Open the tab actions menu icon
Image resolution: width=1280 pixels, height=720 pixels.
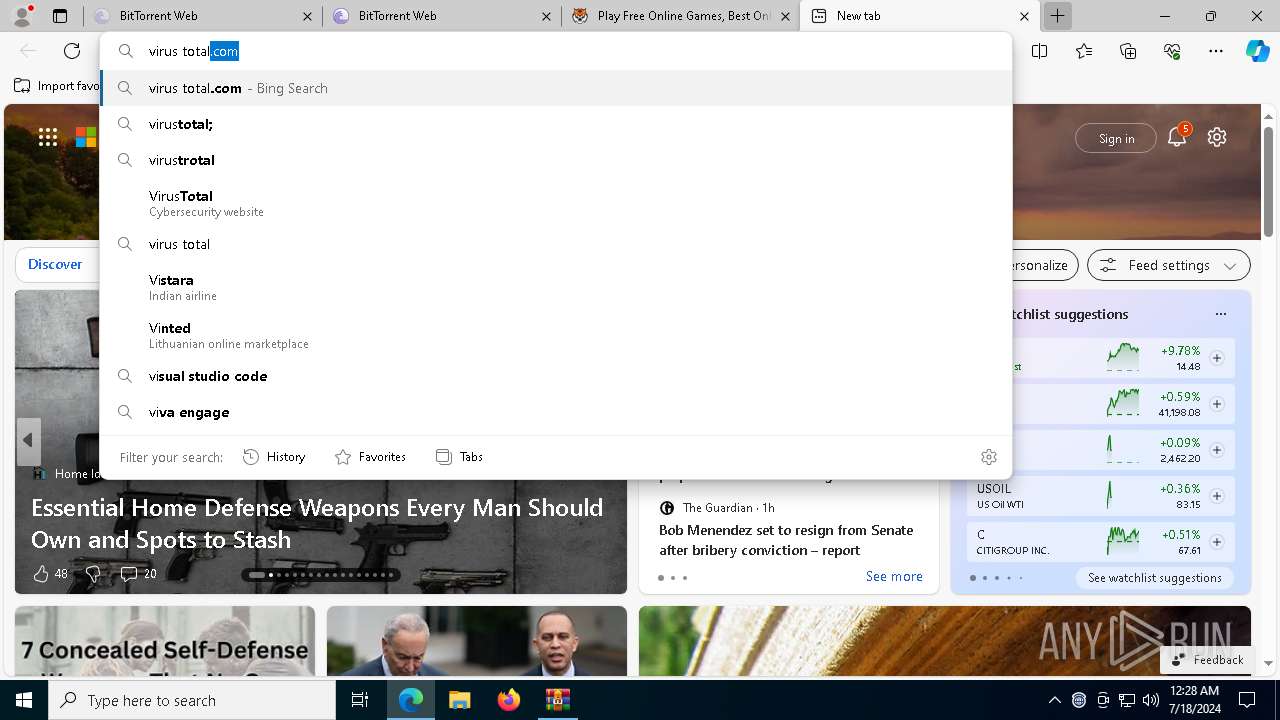[x=60, y=16]
